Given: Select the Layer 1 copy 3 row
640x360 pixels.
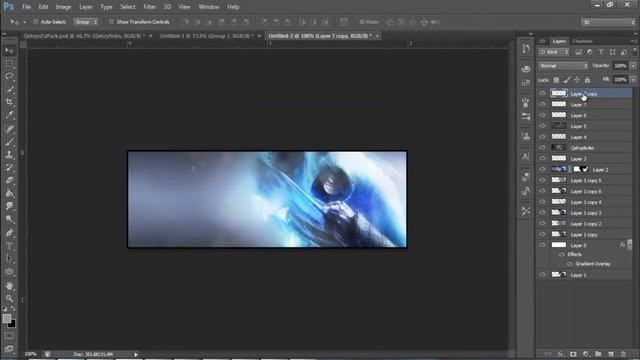Looking at the screenshot, I should pyautogui.click(x=584, y=213).
